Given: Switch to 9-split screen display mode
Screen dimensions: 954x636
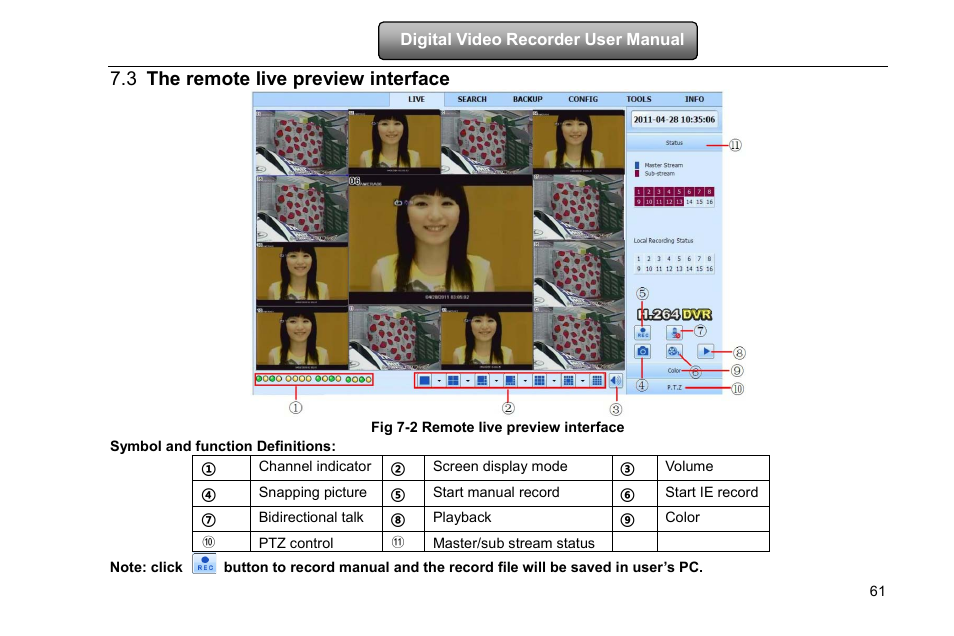Looking at the screenshot, I should [x=539, y=380].
